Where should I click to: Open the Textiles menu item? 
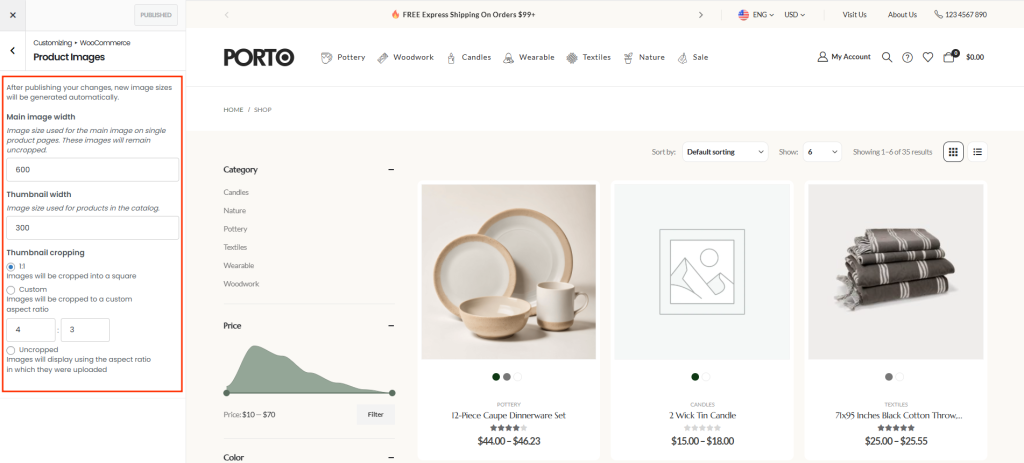coord(588,58)
